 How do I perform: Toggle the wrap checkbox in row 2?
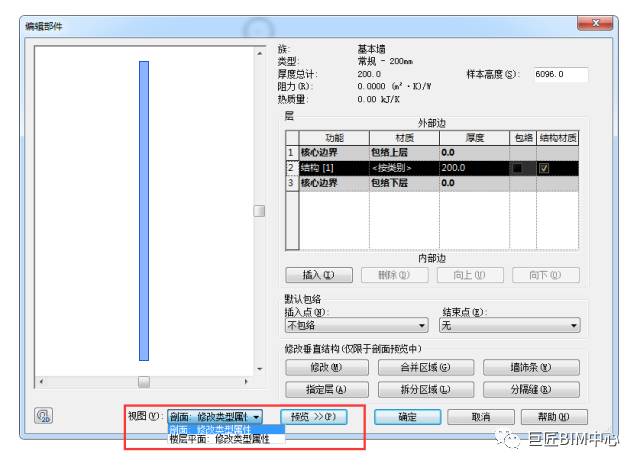[518, 168]
